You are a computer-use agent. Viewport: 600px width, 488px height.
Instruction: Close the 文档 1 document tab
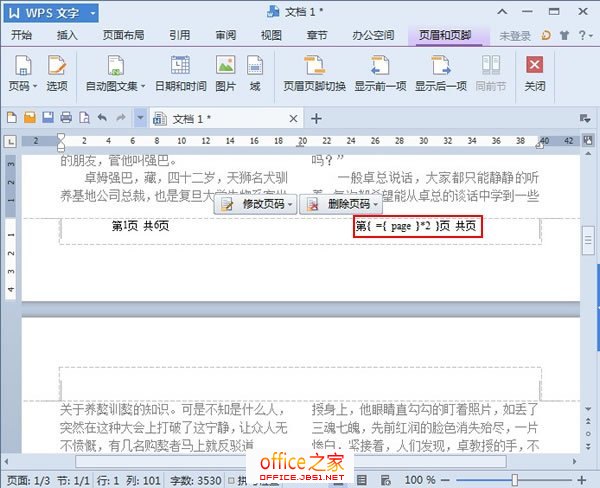(293, 119)
